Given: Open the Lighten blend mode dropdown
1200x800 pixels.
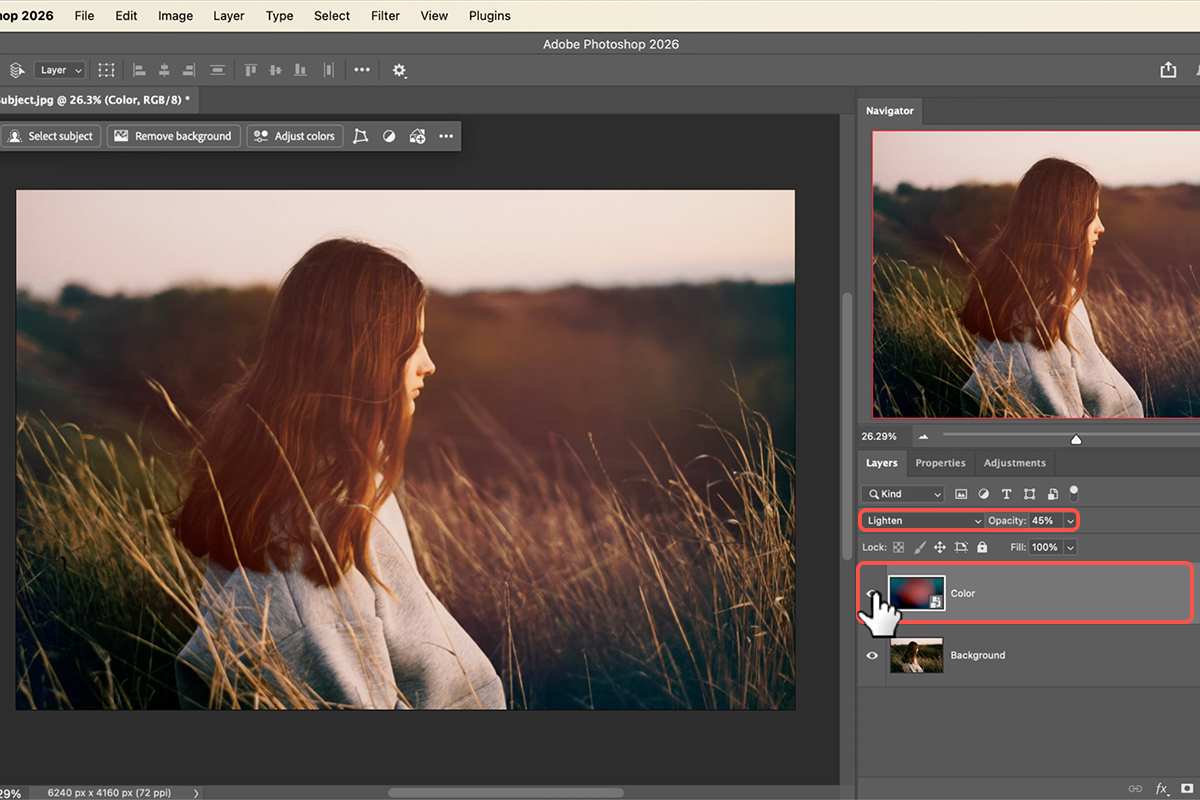Looking at the screenshot, I should (x=924, y=521).
